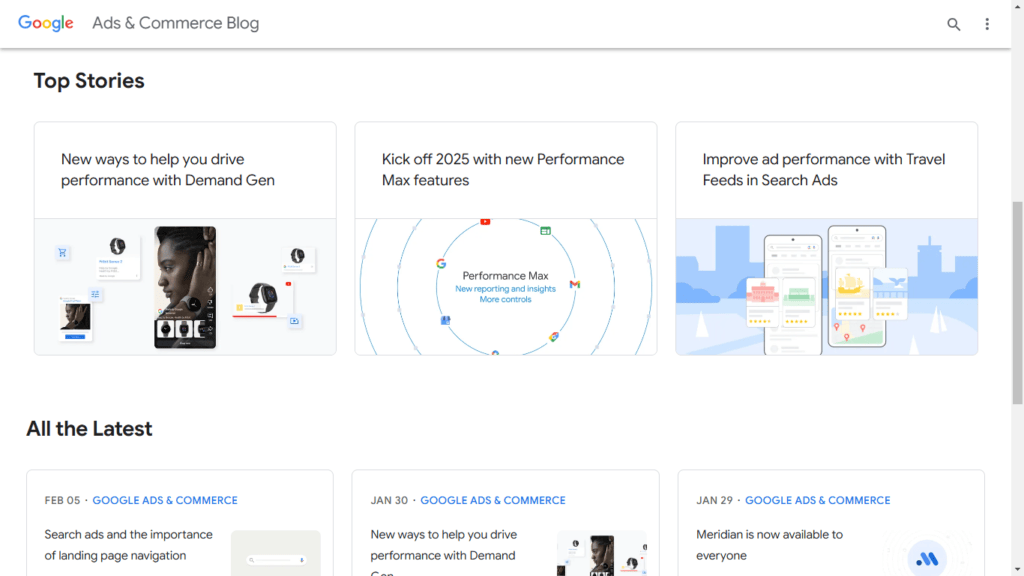
Task: Open 'Kick off 2025 with new Performance Max' story
Action: [502, 170]
